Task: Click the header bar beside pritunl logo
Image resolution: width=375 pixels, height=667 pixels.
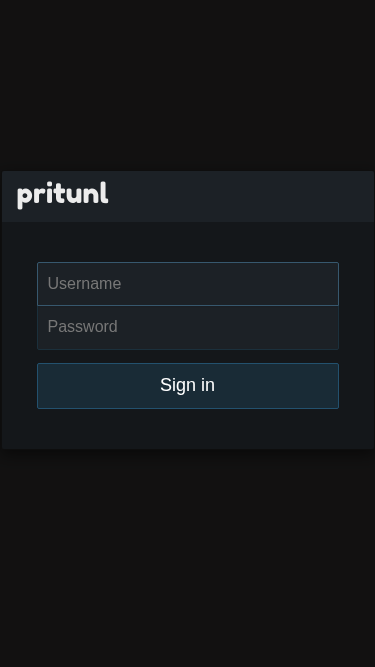Action: coord(240,197)
